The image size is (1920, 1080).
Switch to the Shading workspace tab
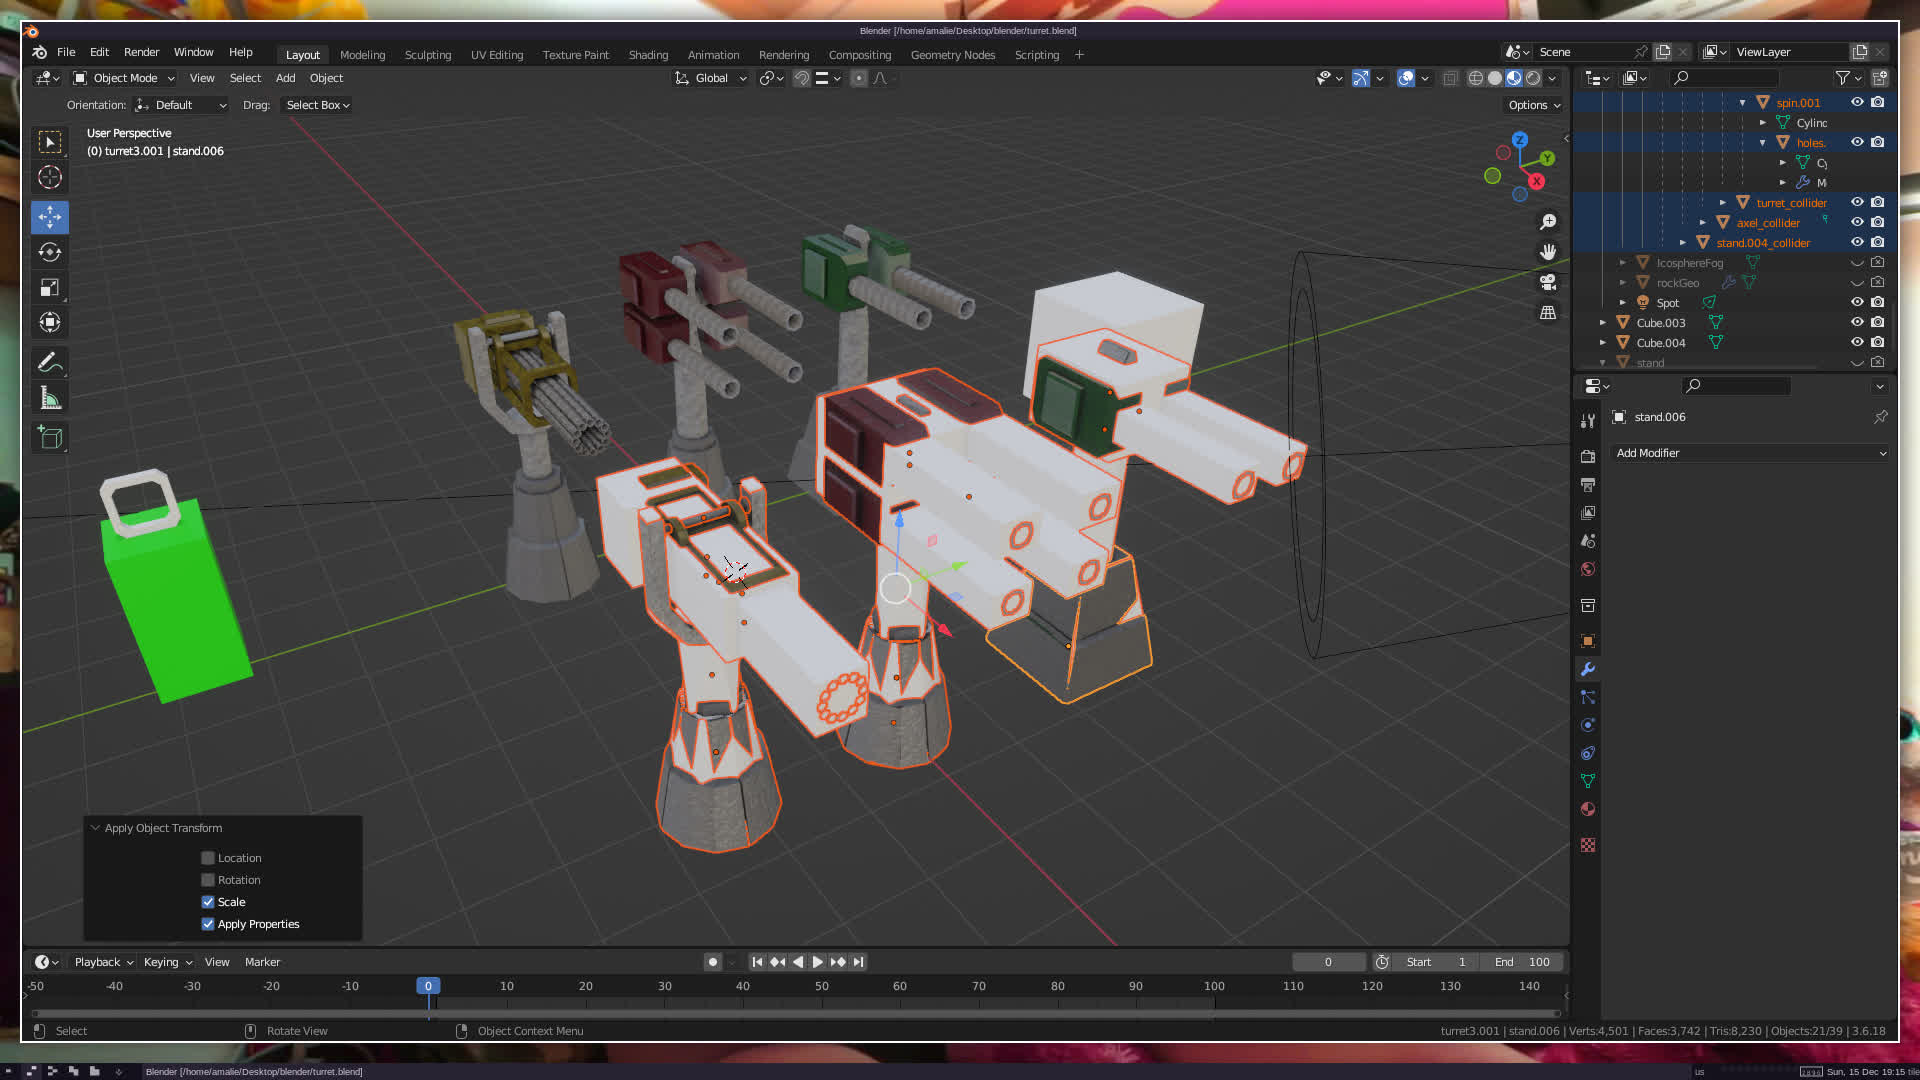pos(648,55)
